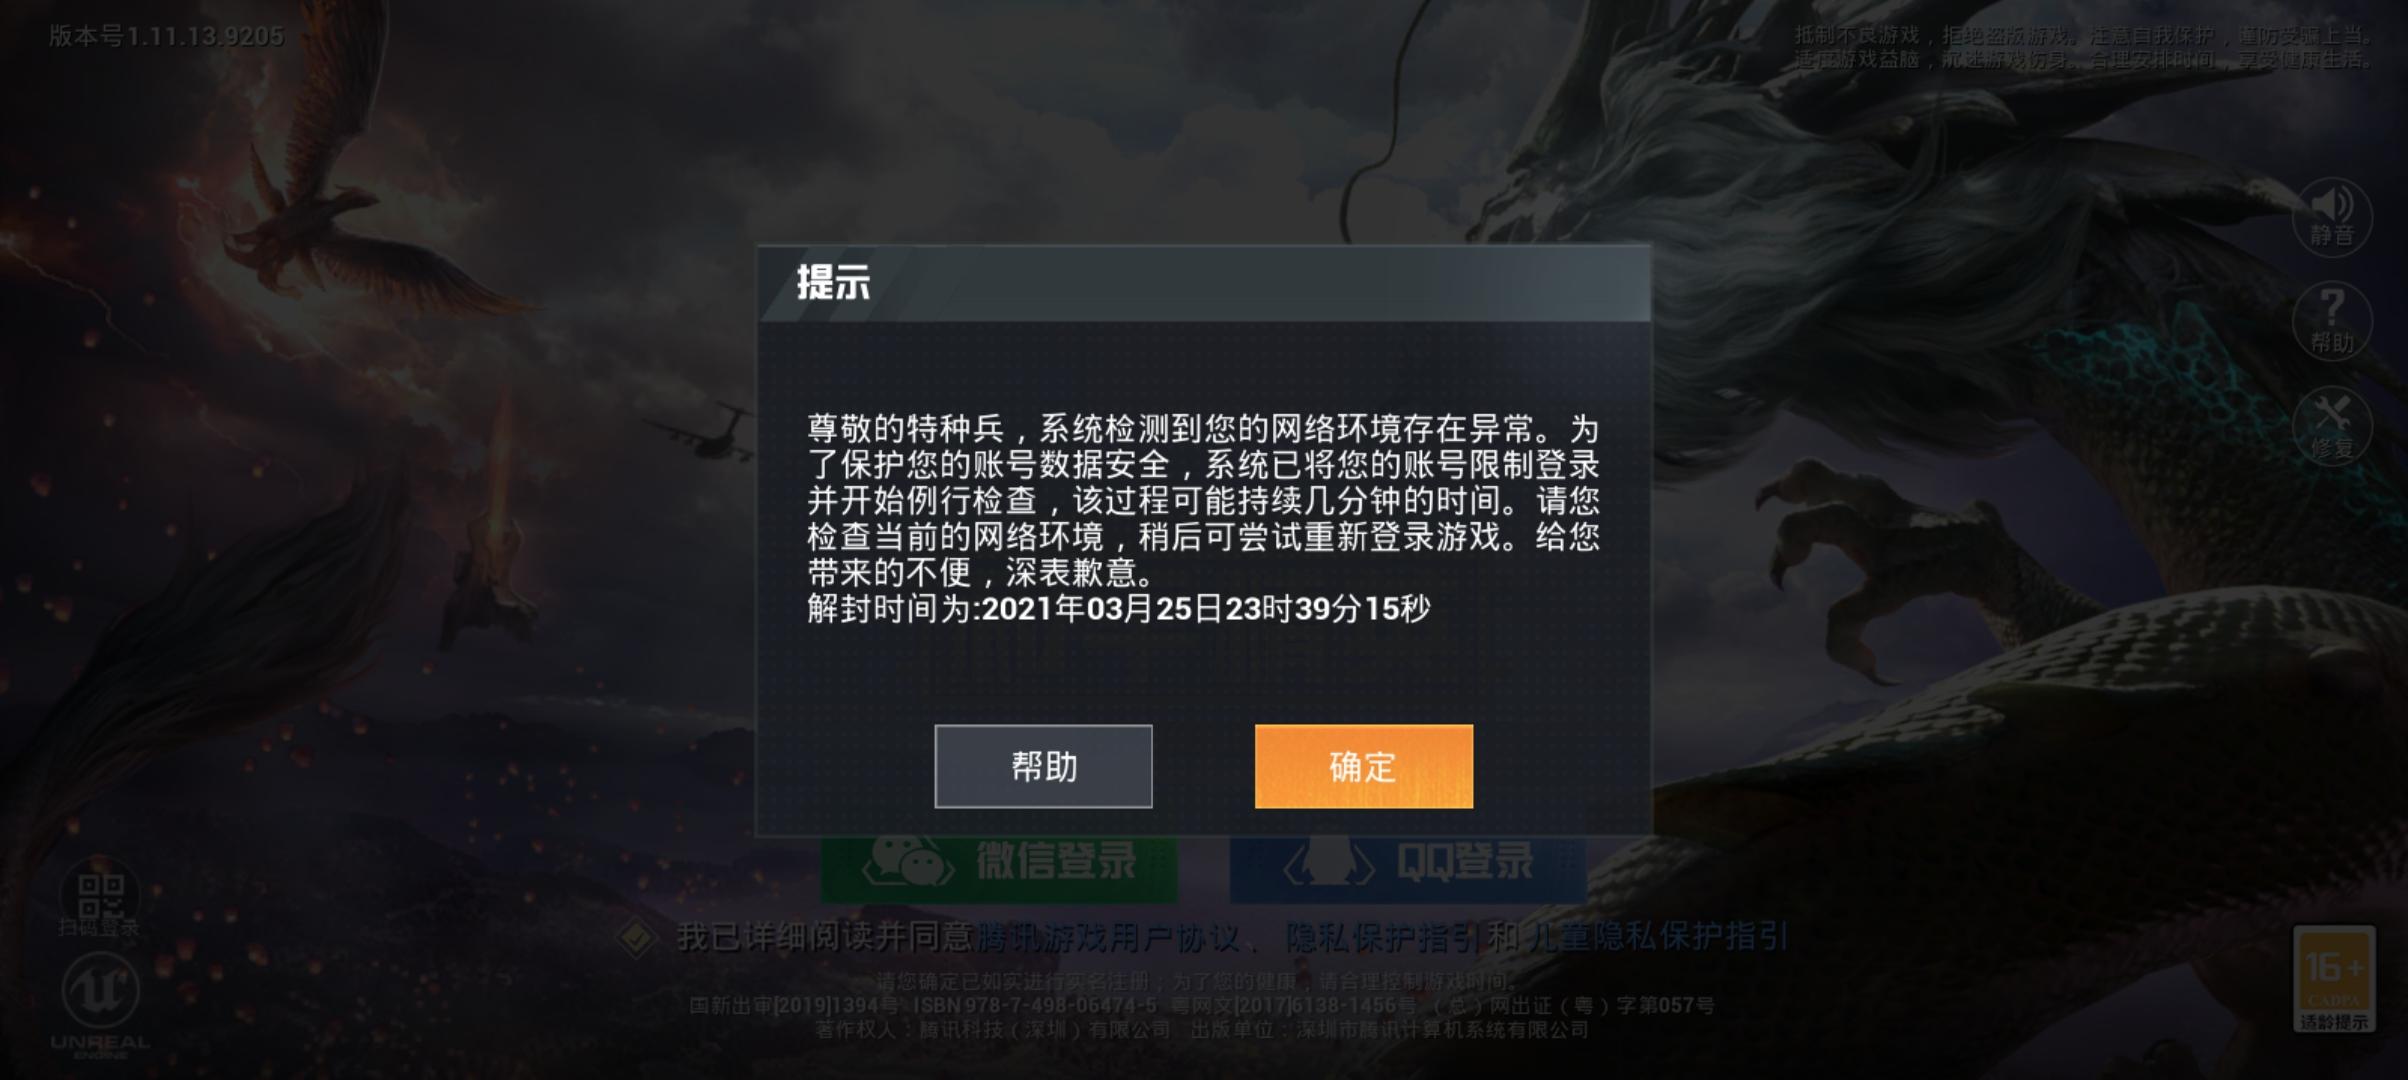Log in with the blue QQ登录 button
Screen dimensions: 2408x1080
[x=1408, y=862]
